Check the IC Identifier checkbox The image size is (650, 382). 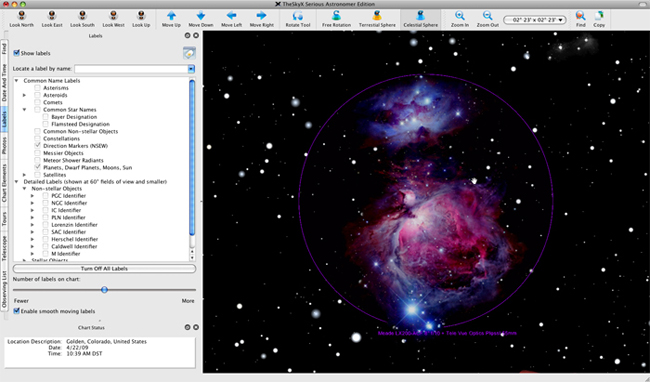[x=46, y=210]
